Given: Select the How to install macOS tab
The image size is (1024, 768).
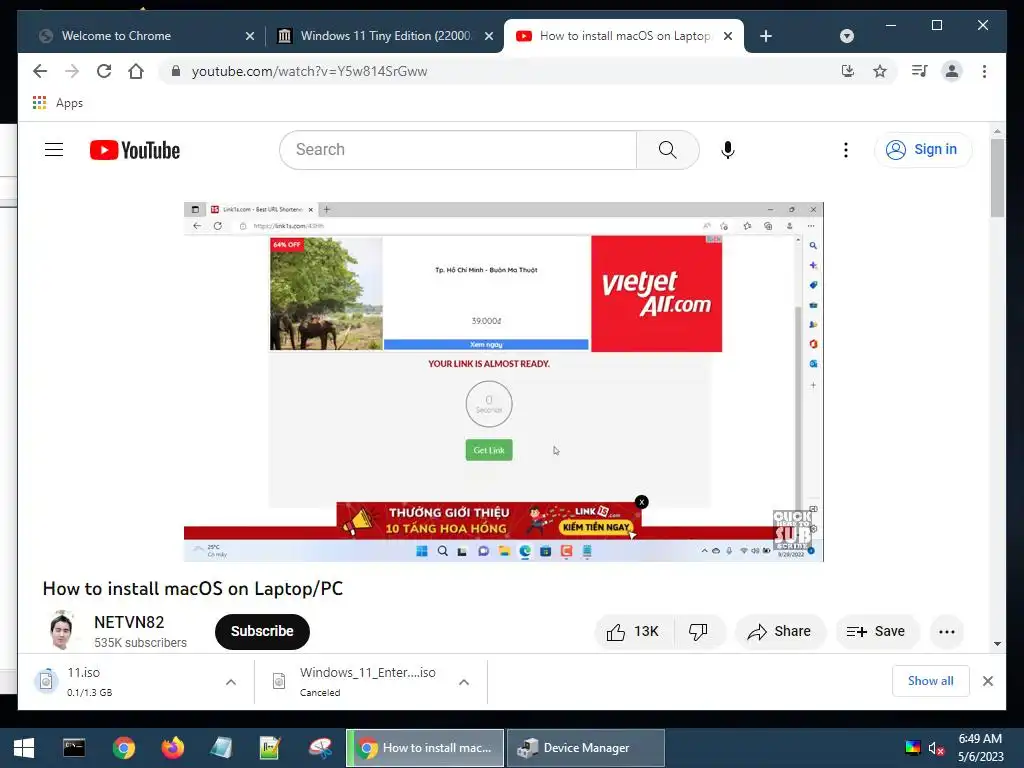Looking at the screenshot, I should click(x=624, y=36).
